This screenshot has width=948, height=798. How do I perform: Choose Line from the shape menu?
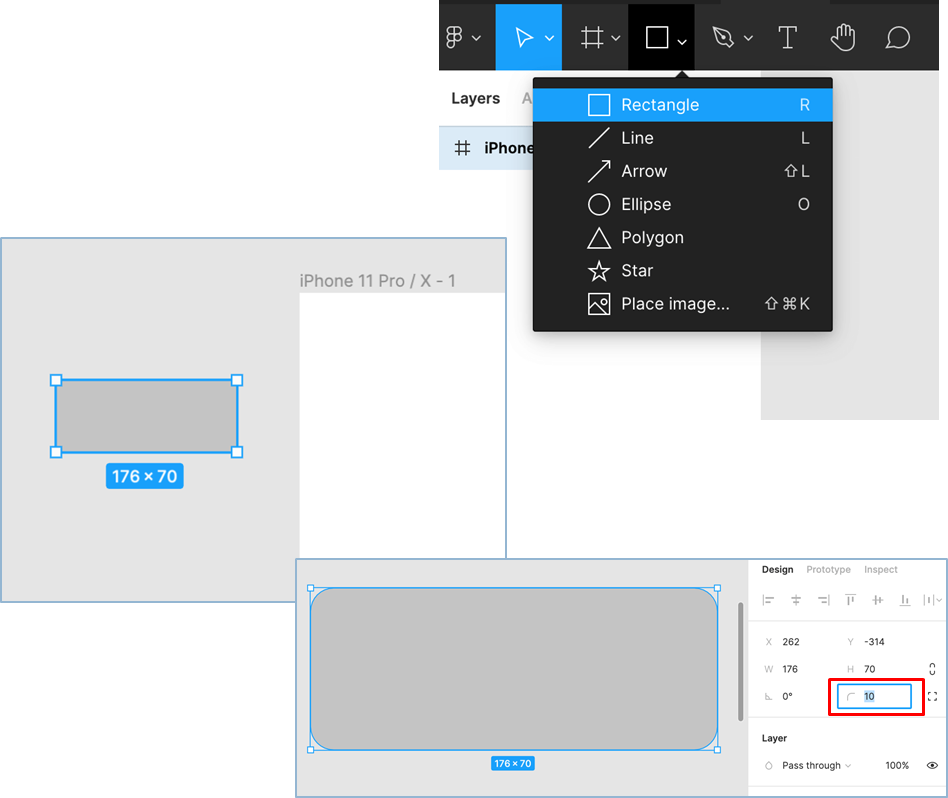[683, 138]
